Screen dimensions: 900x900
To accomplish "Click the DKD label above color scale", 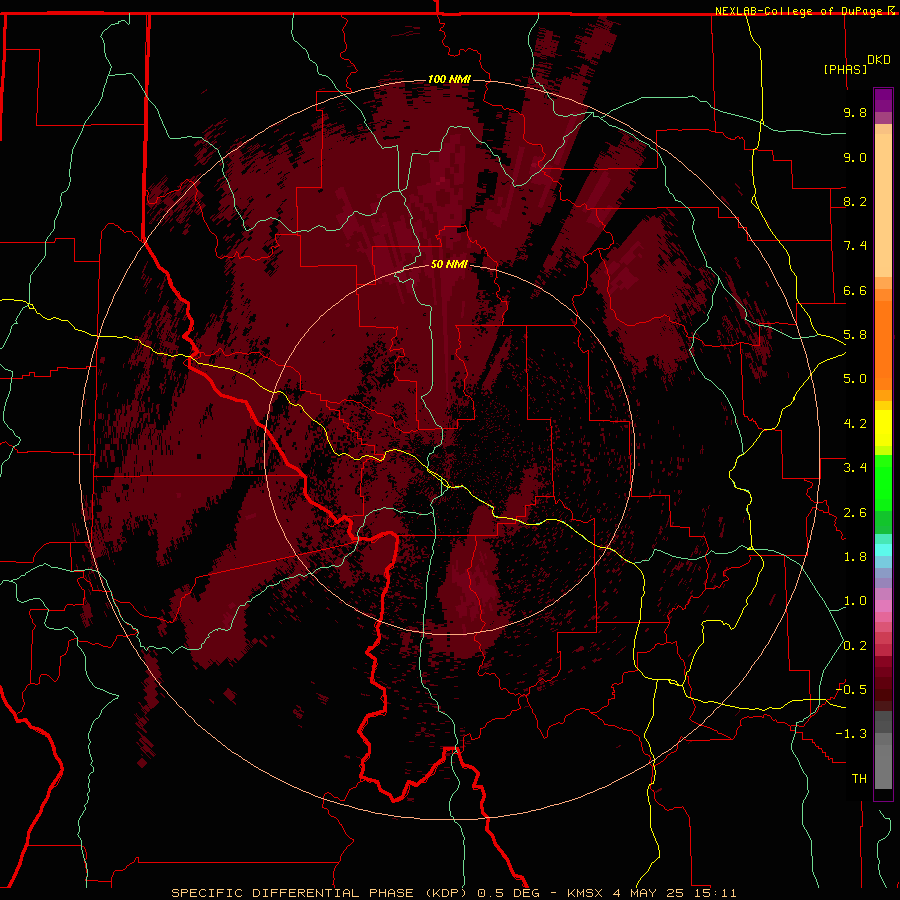I will [x=879, y=60].
